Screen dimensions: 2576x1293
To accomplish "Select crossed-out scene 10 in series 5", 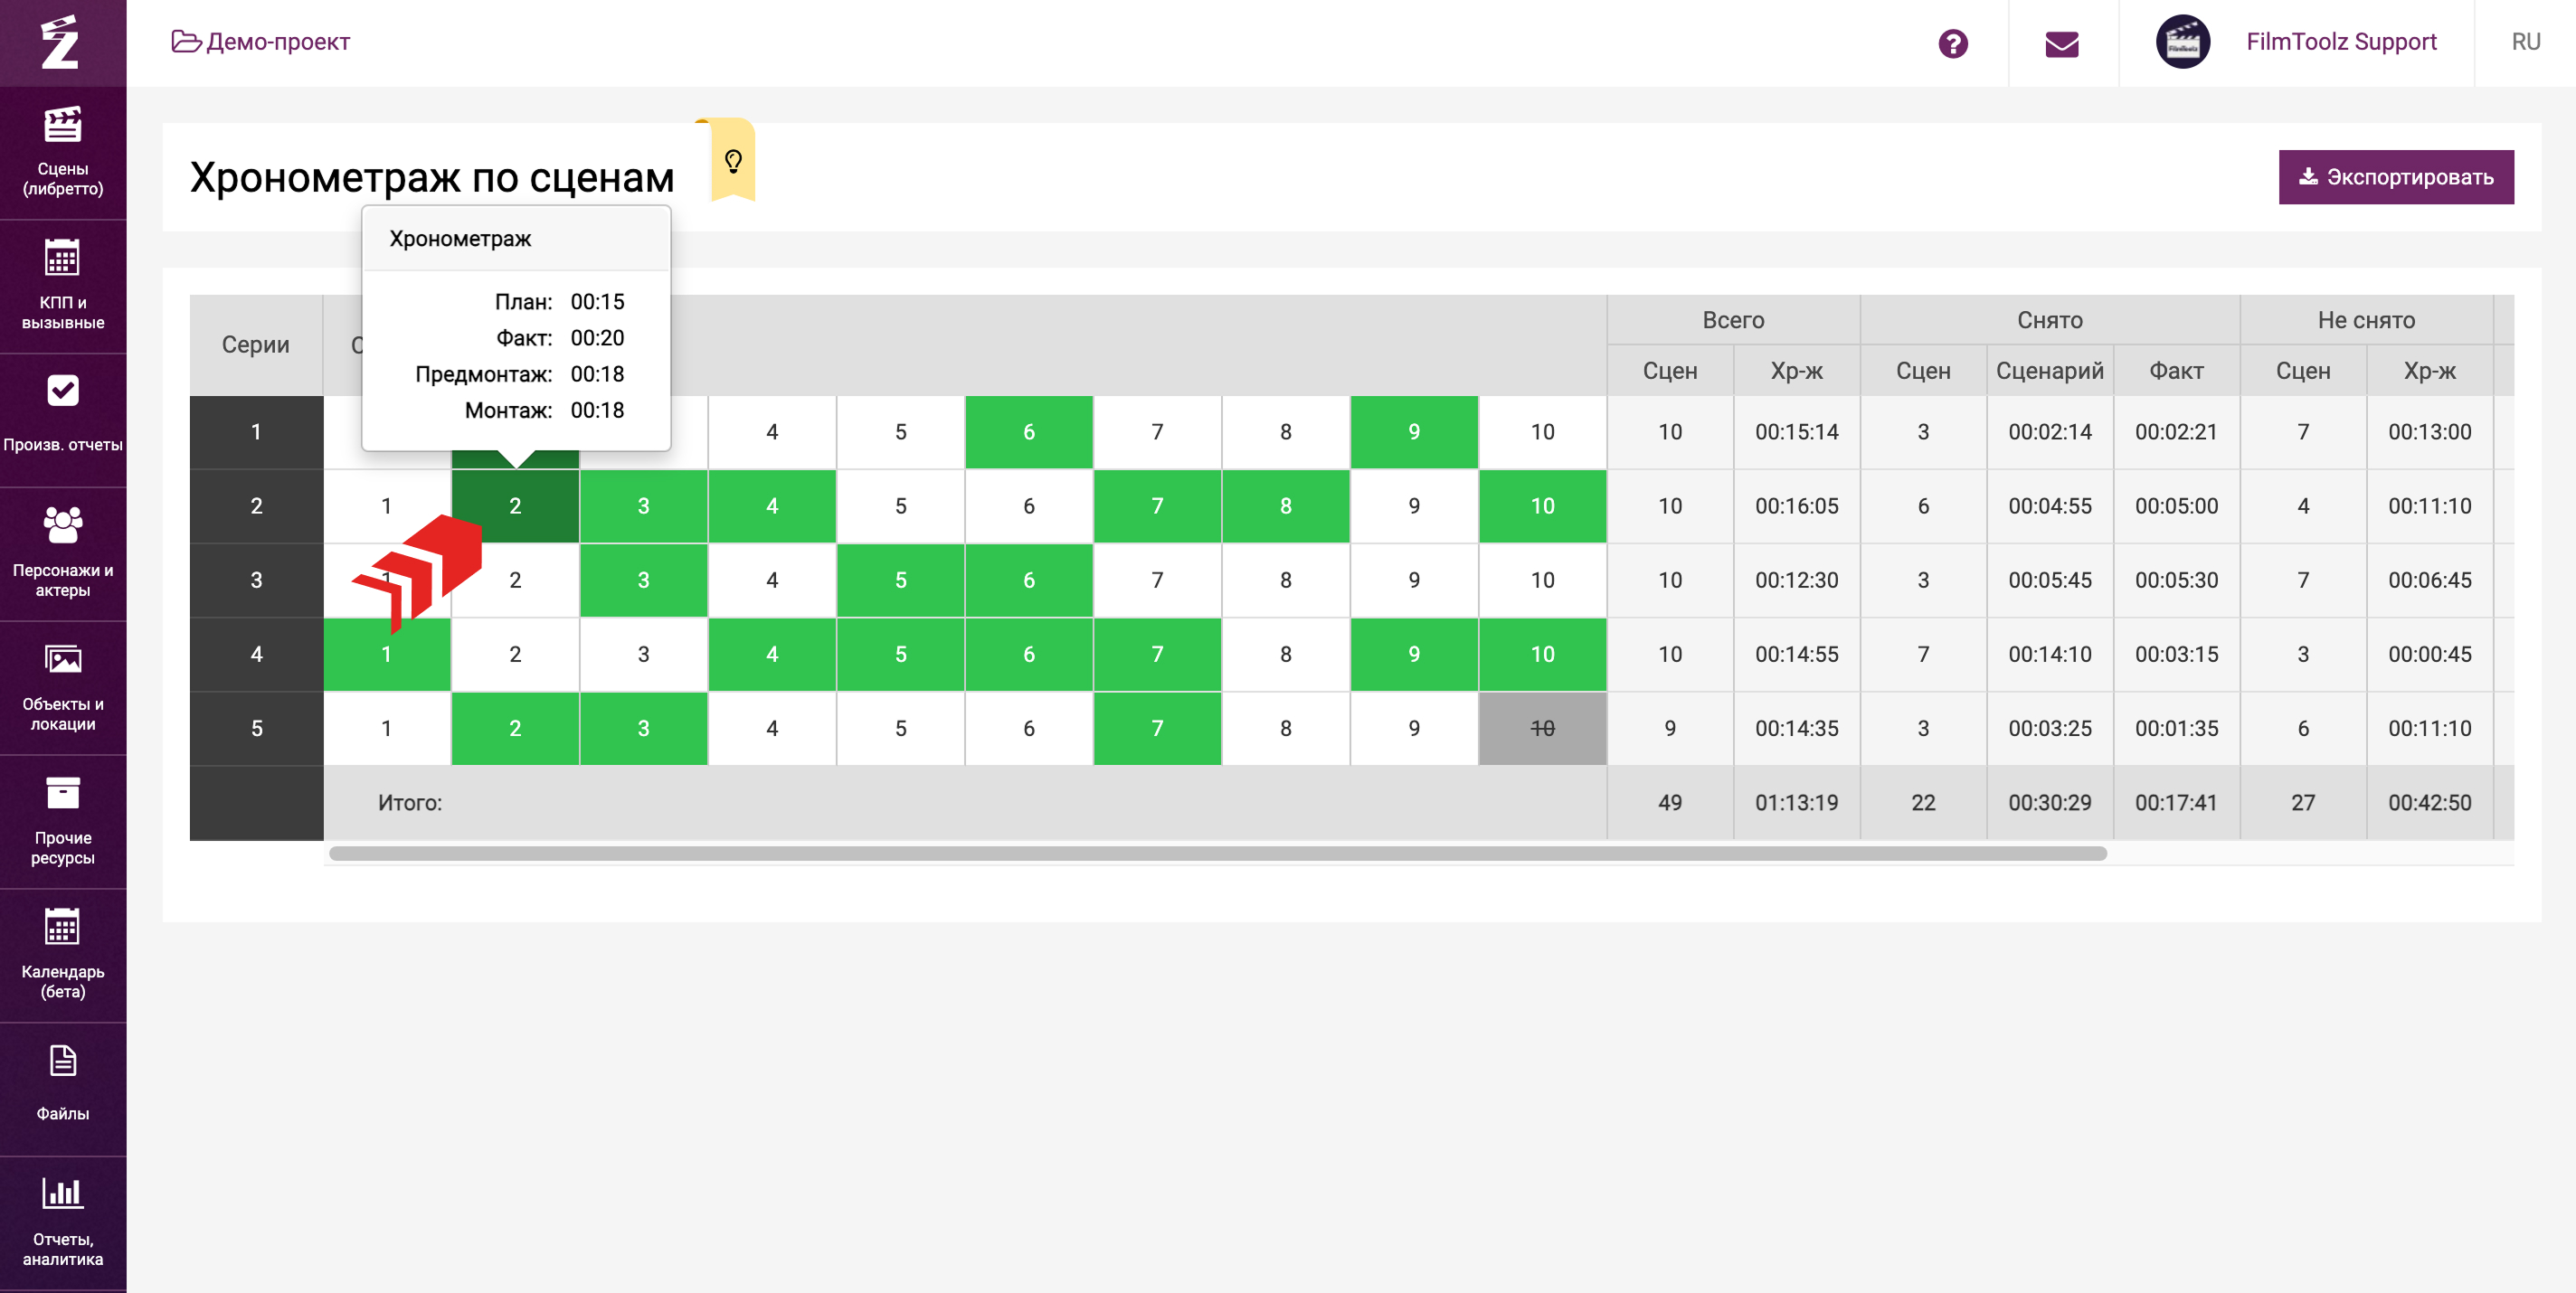I will [1541, 728].
